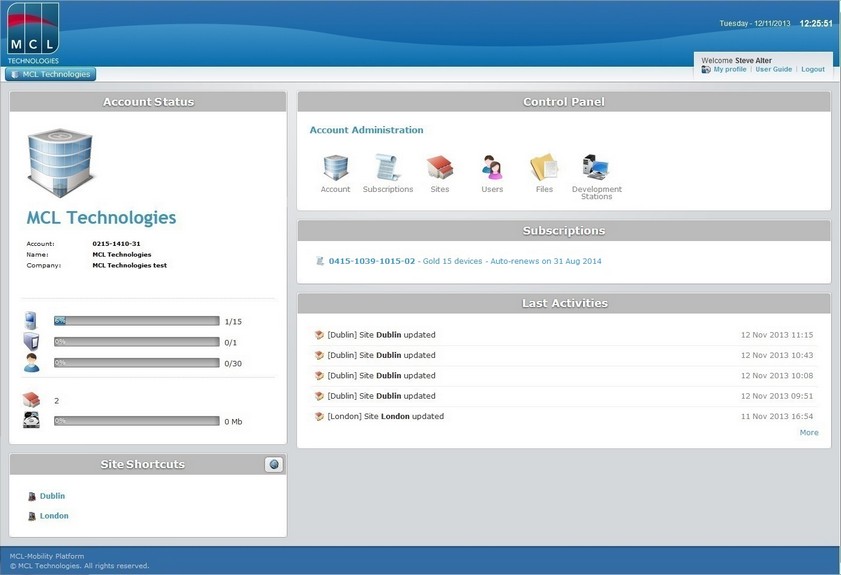Click the activity icon on the 09:51 row
The width and height of the screenshot is (841, 575).
click(x=319, y=396)
